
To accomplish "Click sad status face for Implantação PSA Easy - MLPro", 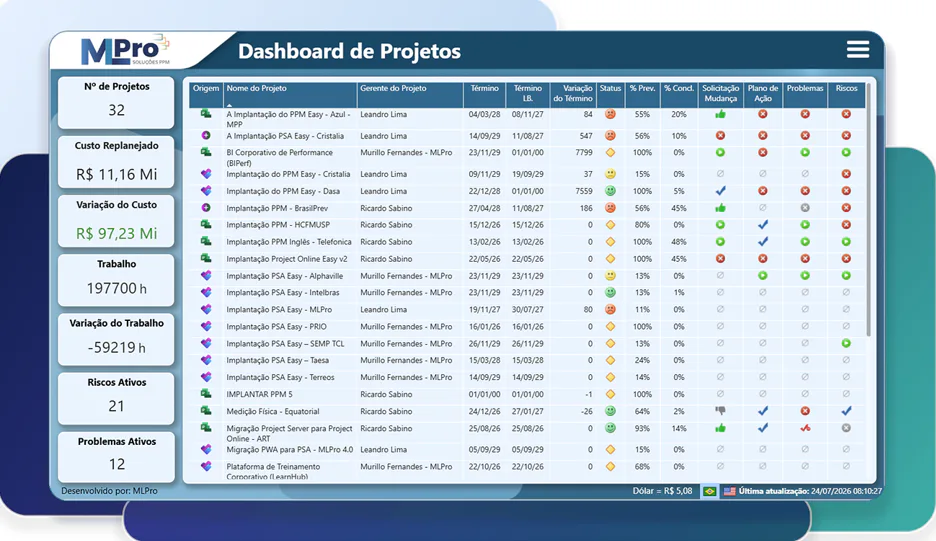I will pyautogui.click(x=610, y=309).
